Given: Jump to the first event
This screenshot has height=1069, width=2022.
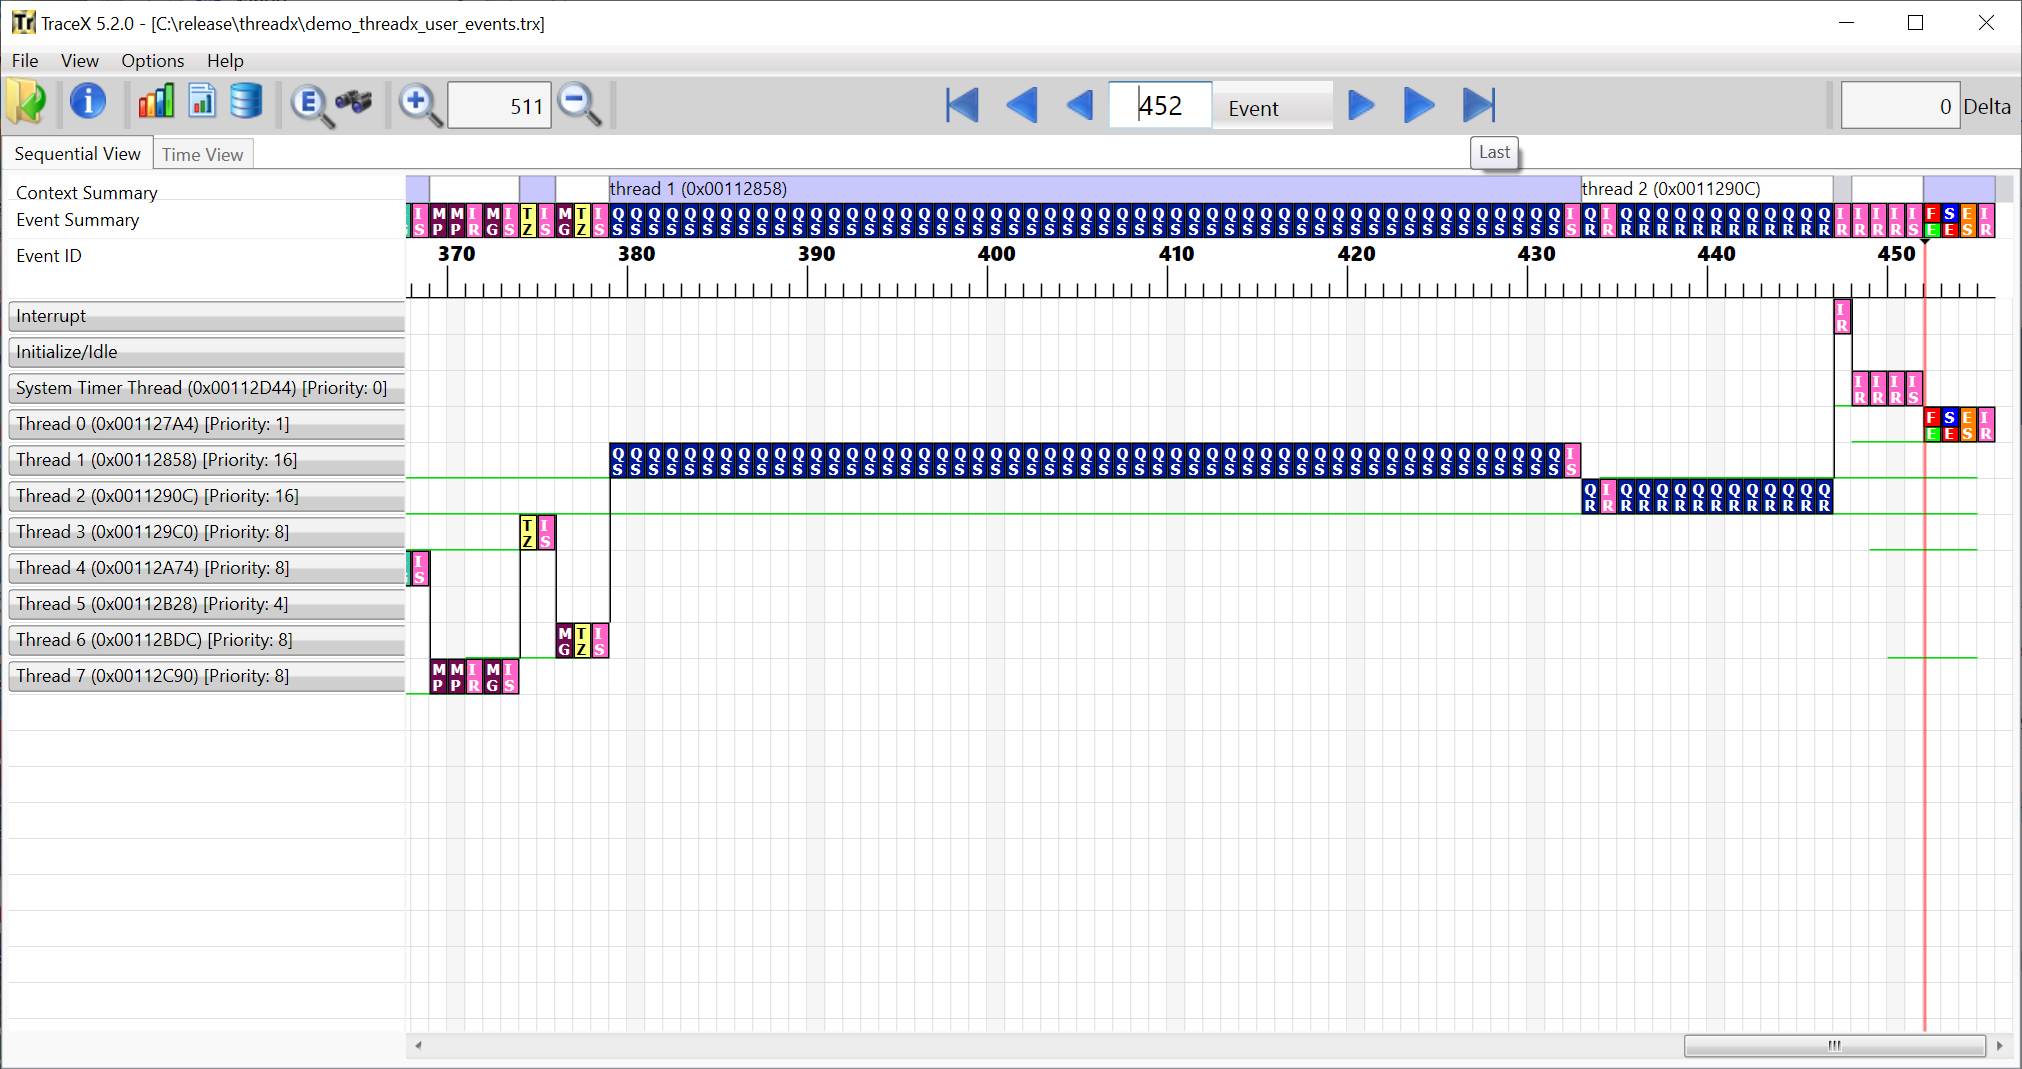Looking at the screenshot, I should click(x=960, y=104).
